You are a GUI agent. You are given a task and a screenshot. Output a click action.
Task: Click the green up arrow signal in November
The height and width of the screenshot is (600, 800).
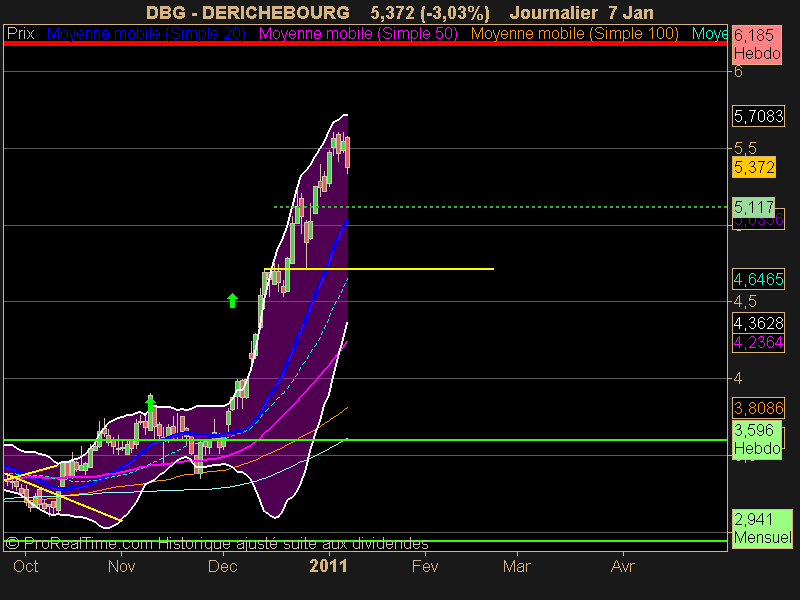[150, 404]
